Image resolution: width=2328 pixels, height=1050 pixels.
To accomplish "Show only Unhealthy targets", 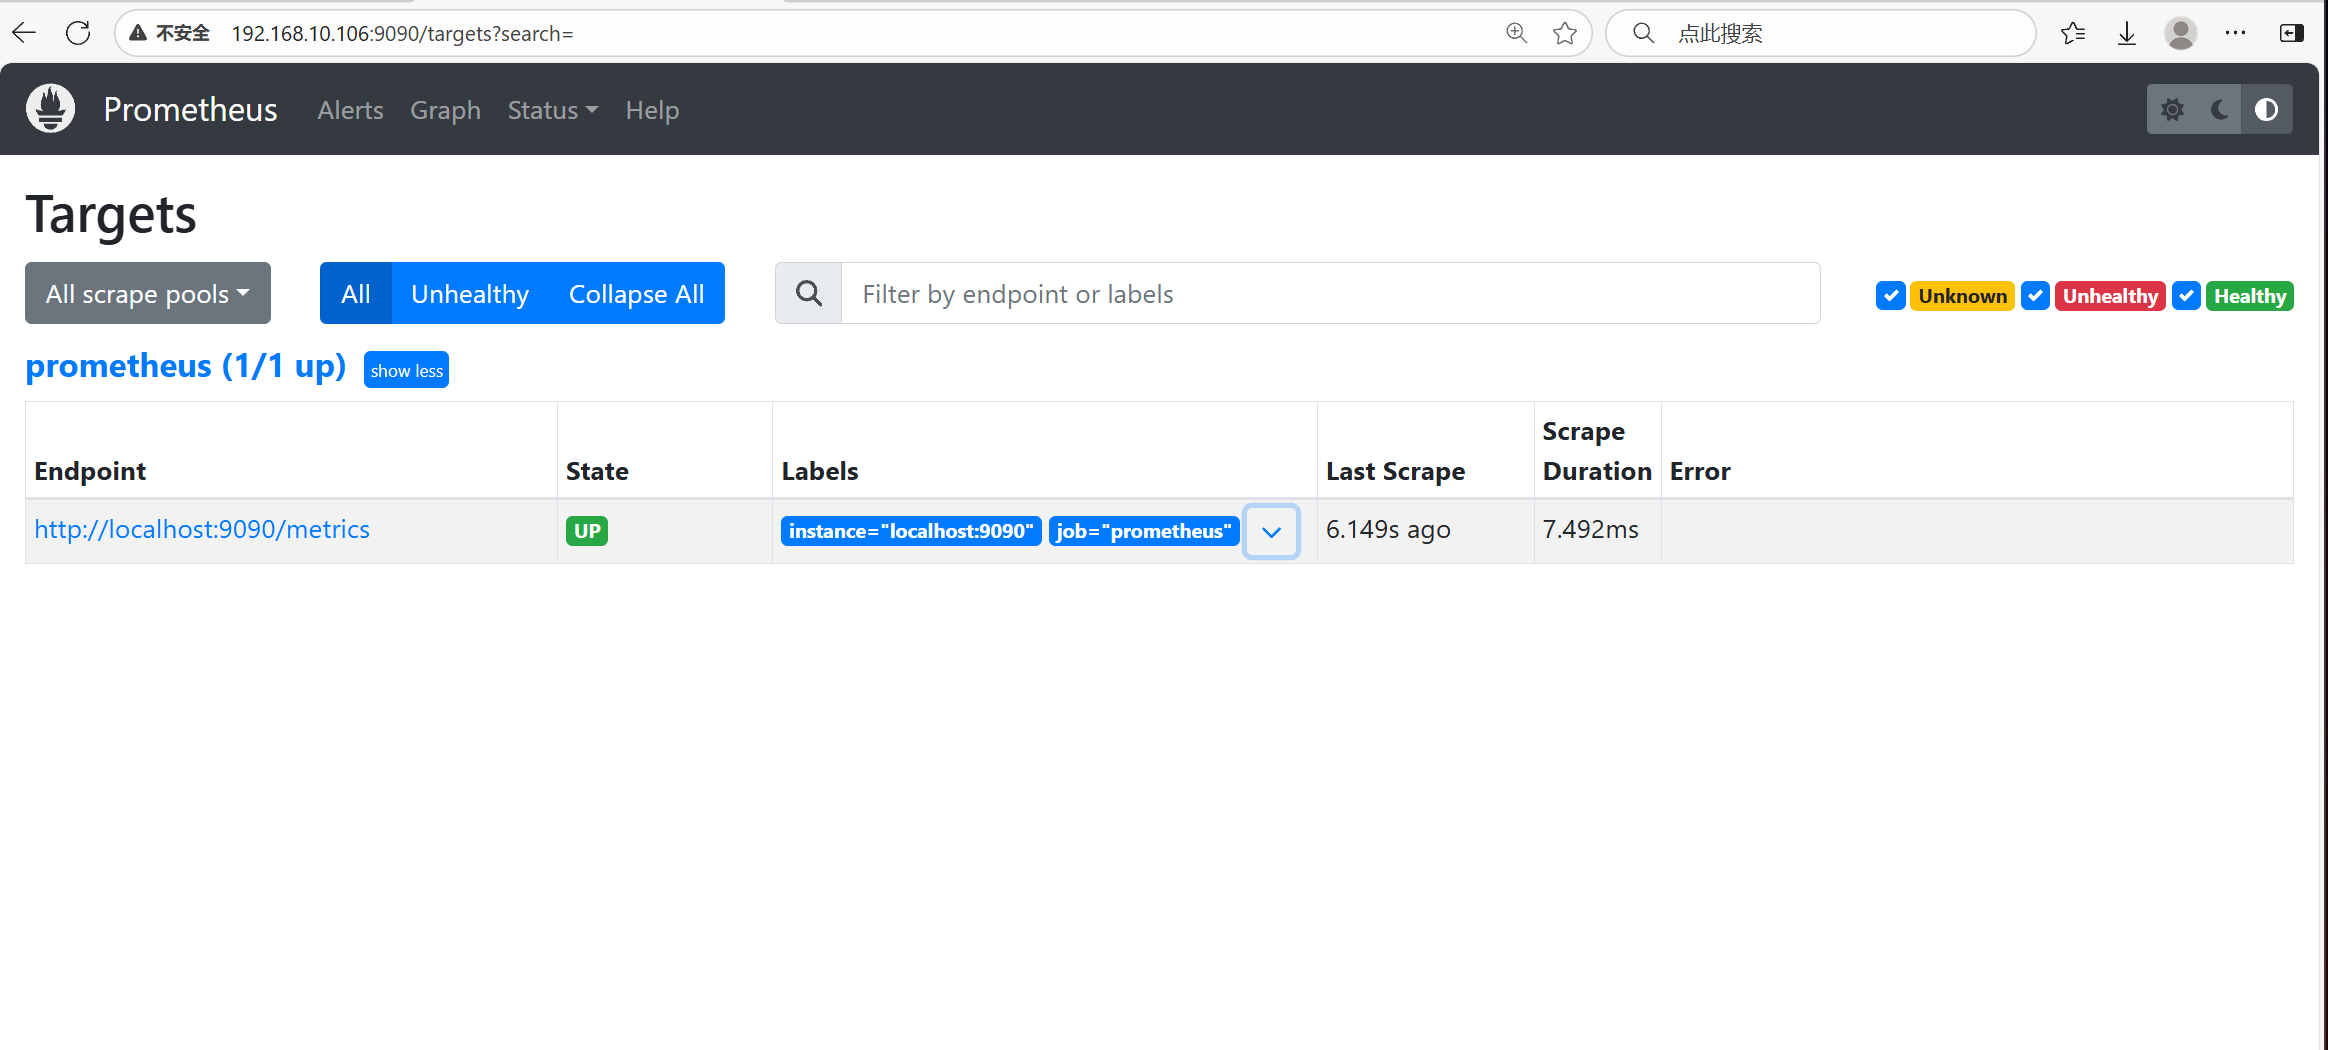I will pos(470,293).
